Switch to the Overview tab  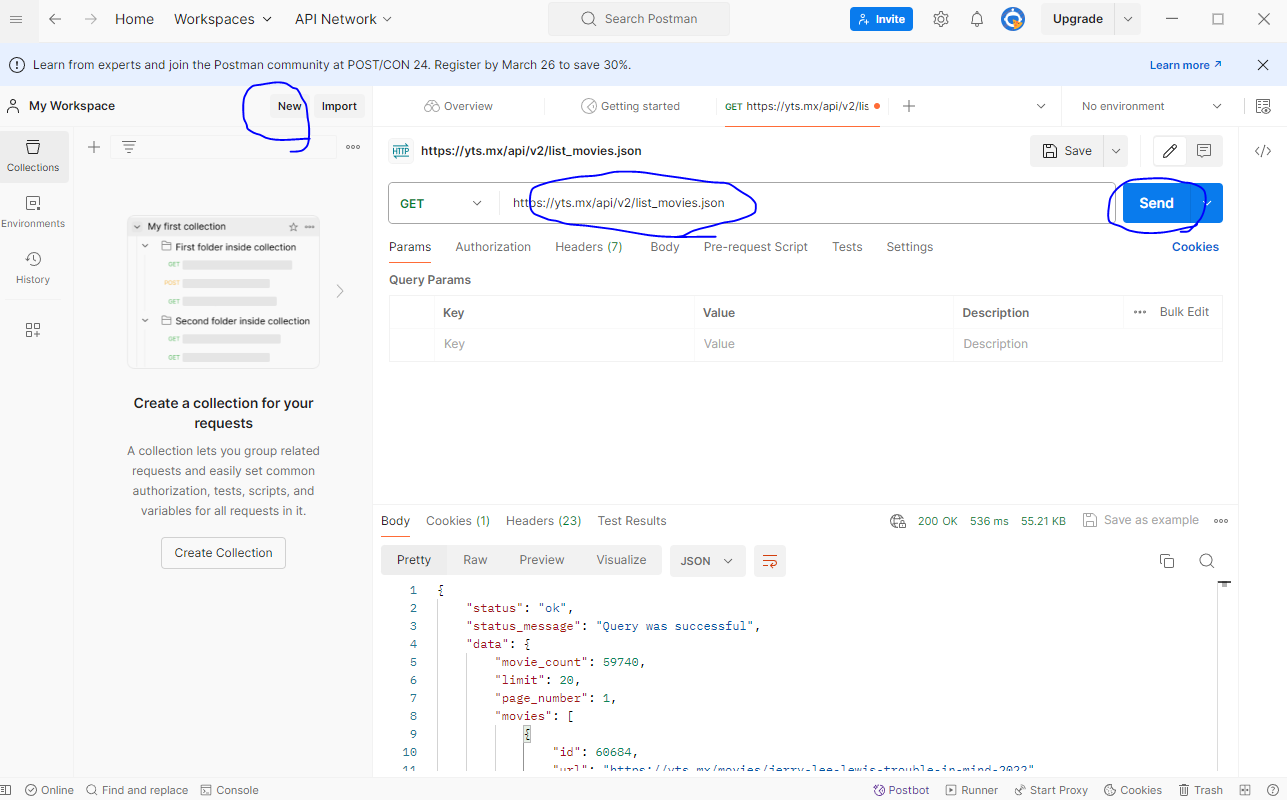458,106
